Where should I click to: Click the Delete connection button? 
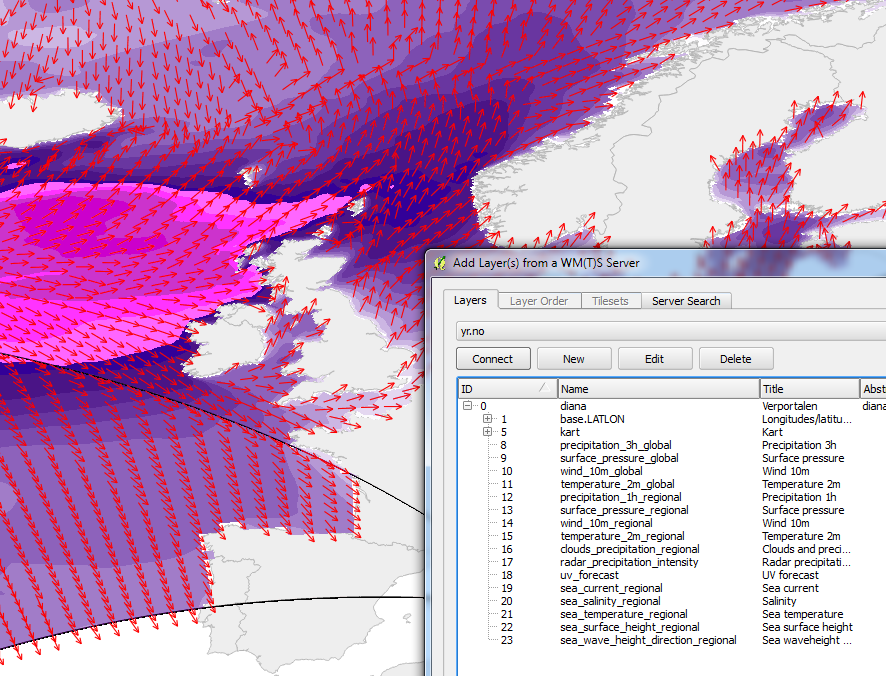(x=736, y=359)
